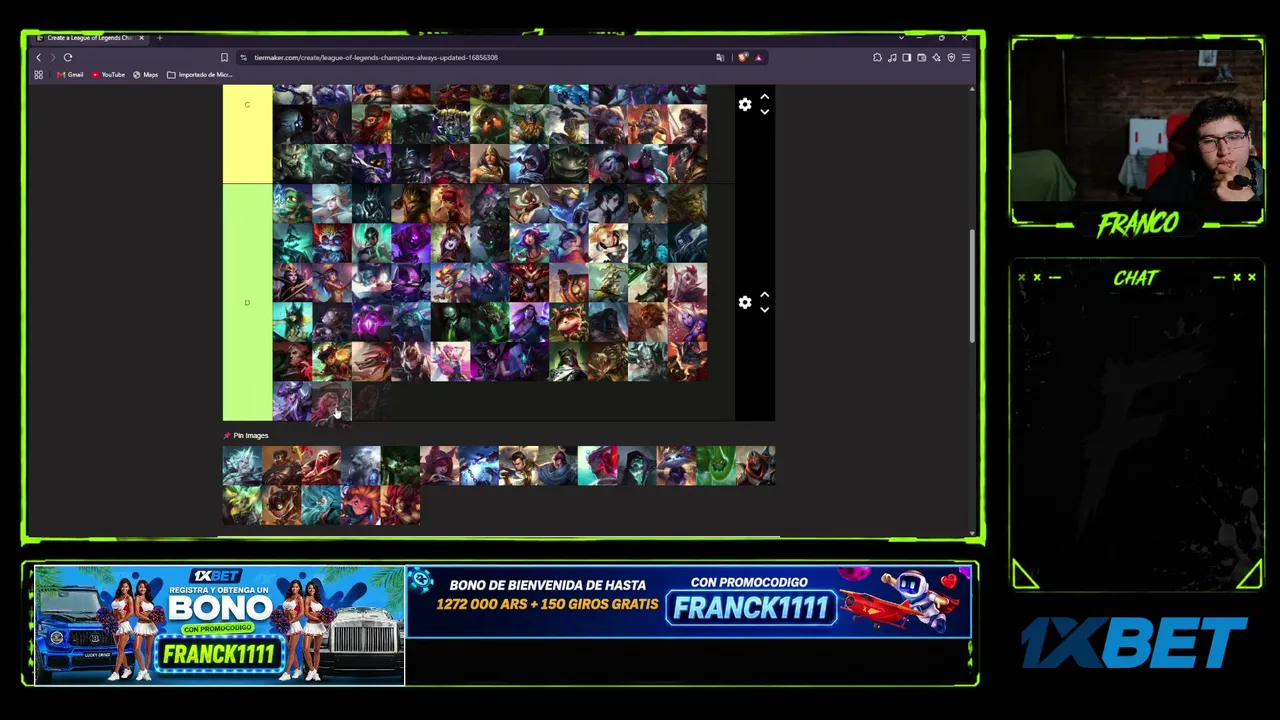1280x720 pixels.
Task: Open the Brave Rewards triangle icon
Action: 758,57
